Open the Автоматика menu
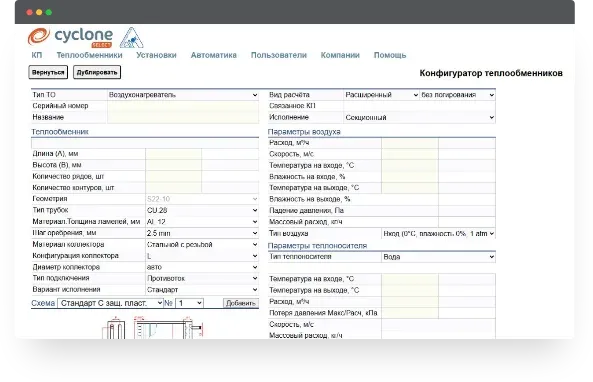Image resolution: width=593 pixels, height=382 pixels. (214, 55)
